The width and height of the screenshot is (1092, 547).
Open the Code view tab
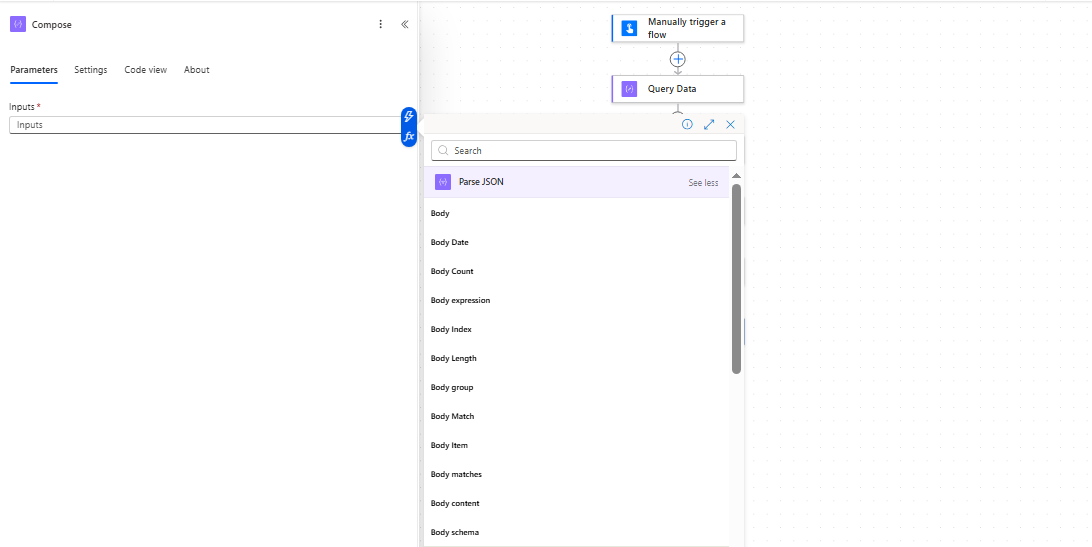pos(145,70)
